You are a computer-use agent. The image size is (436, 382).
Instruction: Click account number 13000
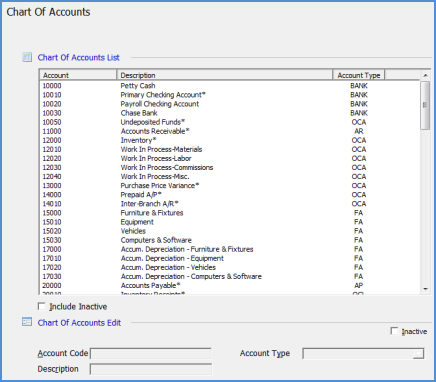click(52, 185)
